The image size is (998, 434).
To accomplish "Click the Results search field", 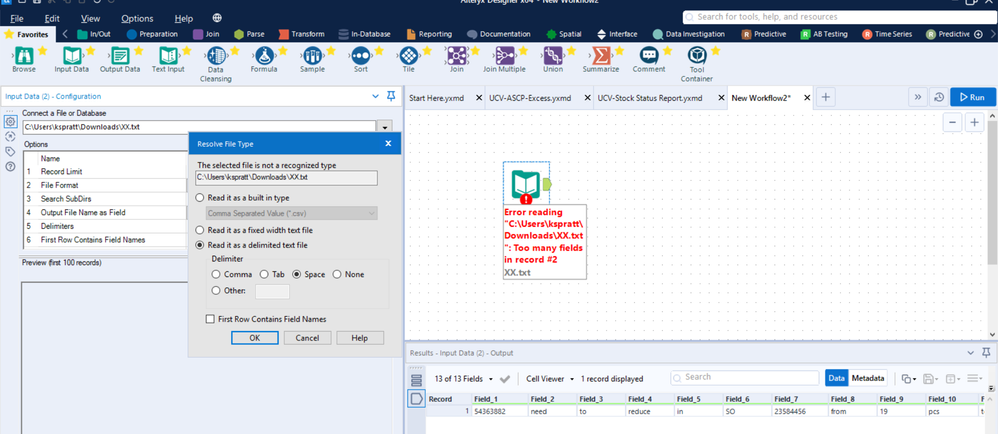I will click(x=745, y=377).
